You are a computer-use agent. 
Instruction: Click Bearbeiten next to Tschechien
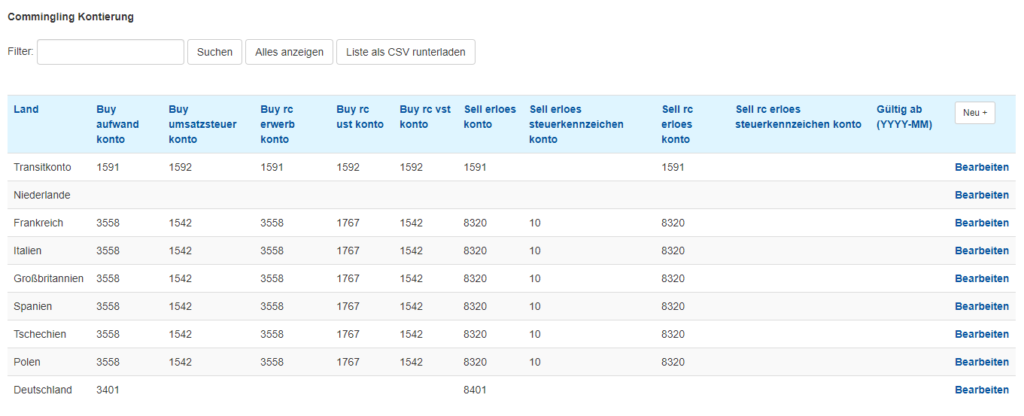click(982, 334)
